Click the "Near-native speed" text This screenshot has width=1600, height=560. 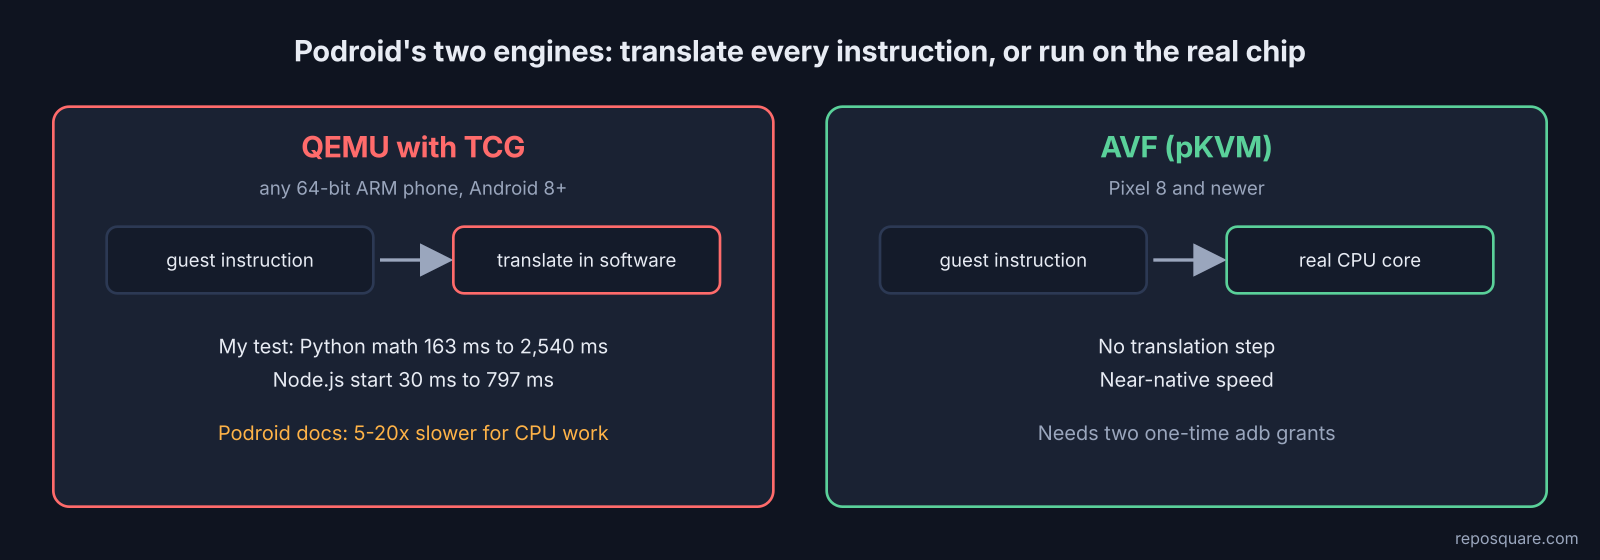click(x=1186, y=380)
